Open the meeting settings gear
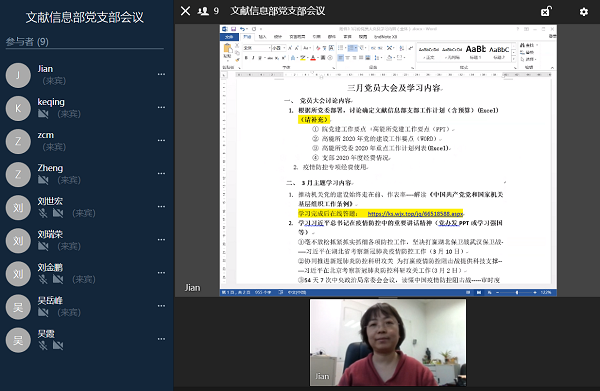The width and height of the screenshot is (600, 391). coord(584,12)
